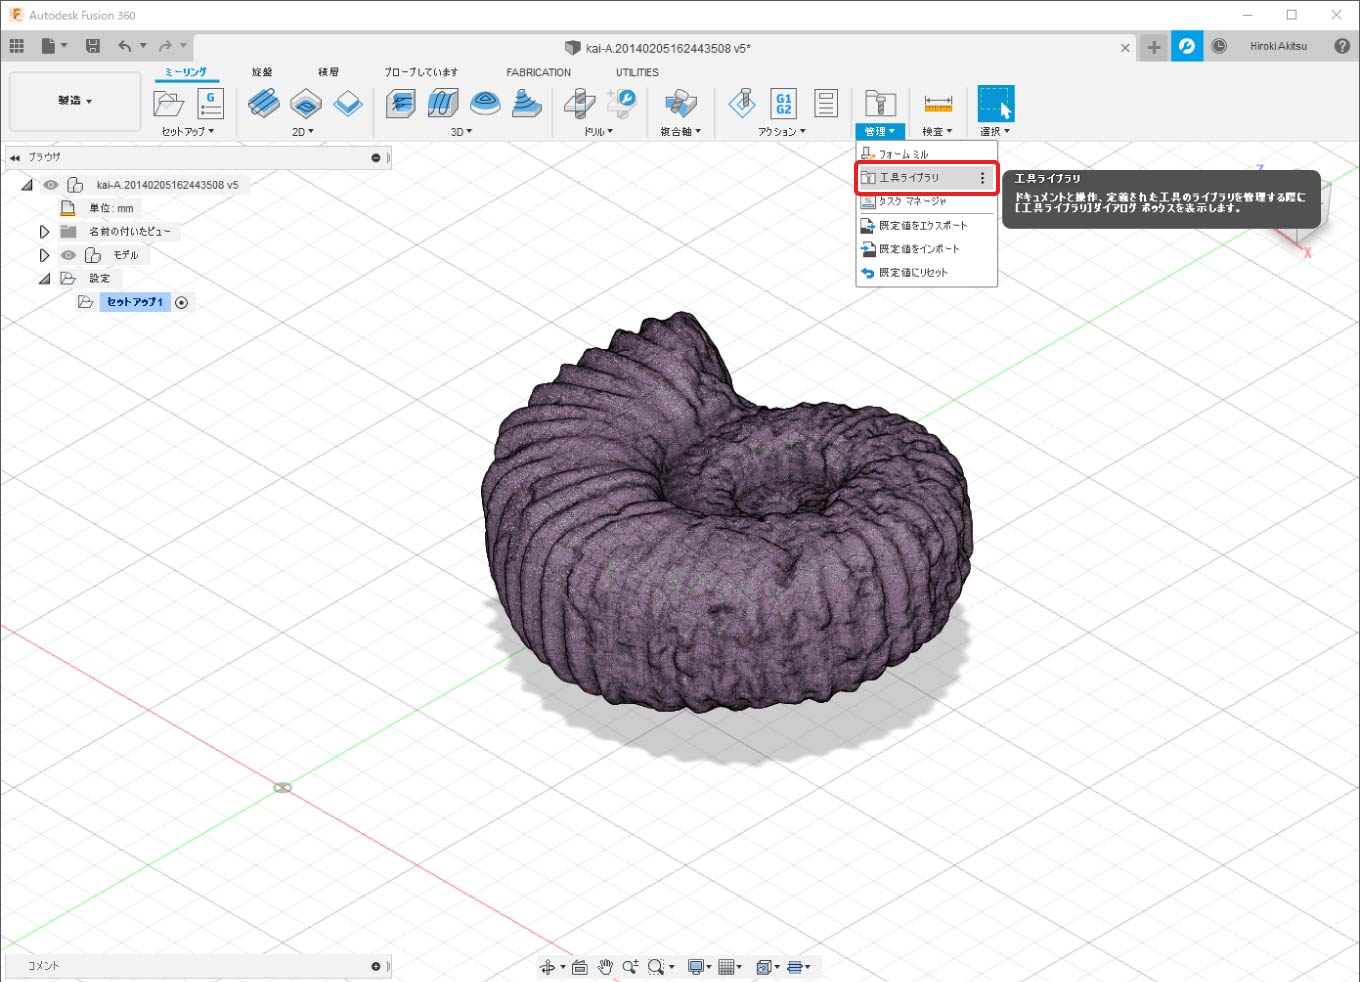Select 工具ライブラリ from the 管理 menu
Image resolution: width=1360 pixels, height=982 pixels.
[x=909, y=178]
